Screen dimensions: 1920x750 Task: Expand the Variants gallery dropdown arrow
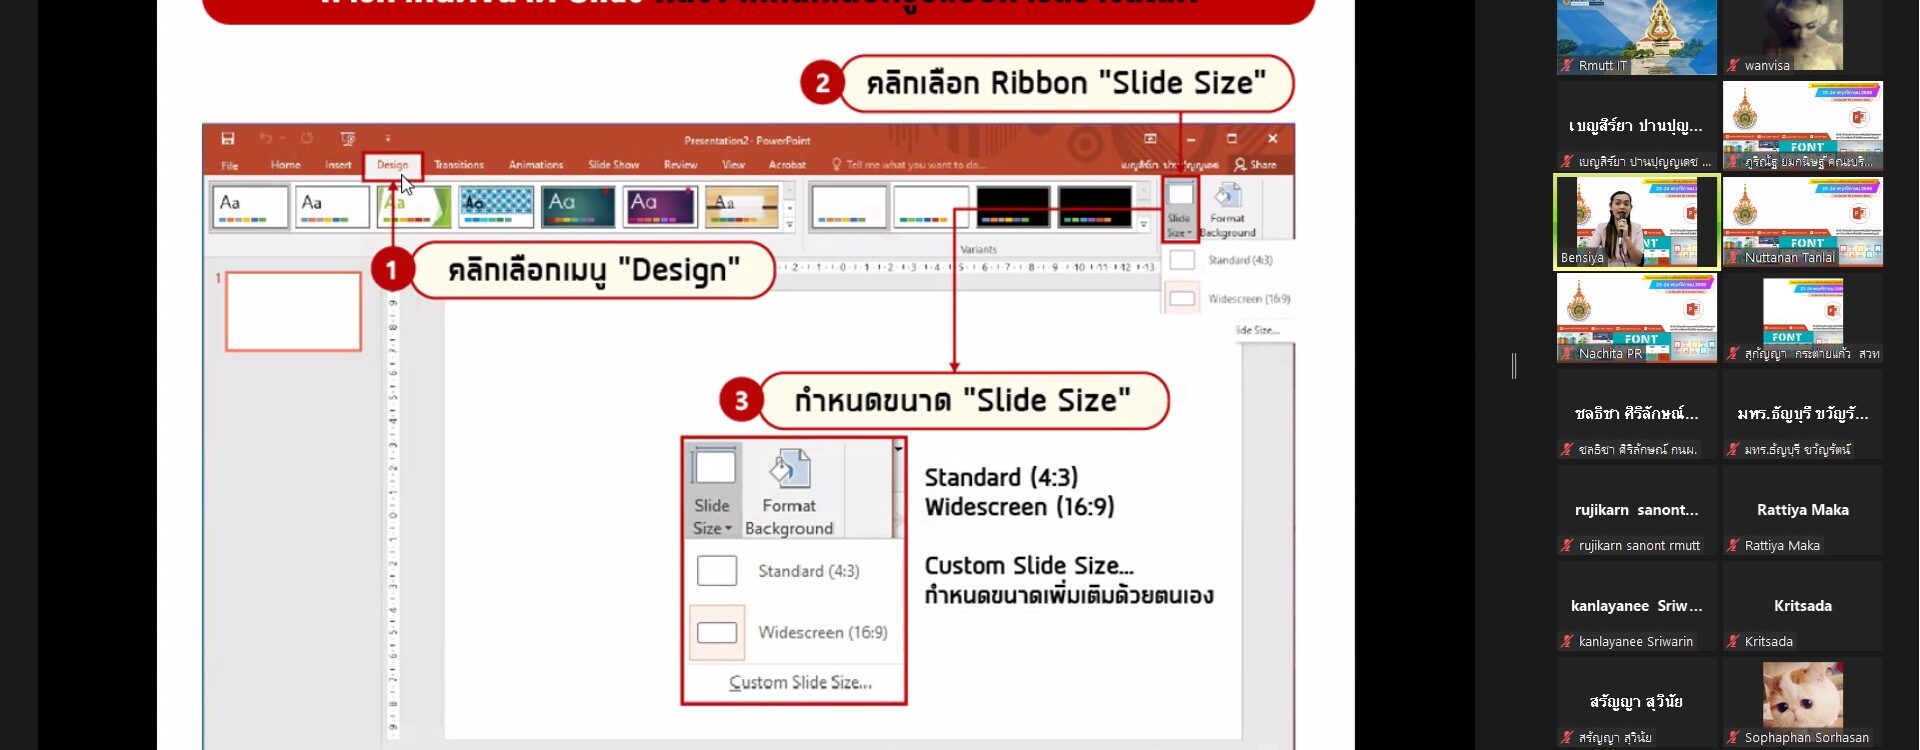1144,225
